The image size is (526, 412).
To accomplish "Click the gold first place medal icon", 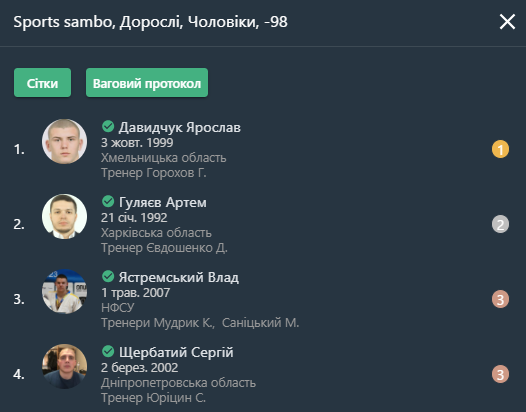I will pyautogui.click(x=500, y=149).
